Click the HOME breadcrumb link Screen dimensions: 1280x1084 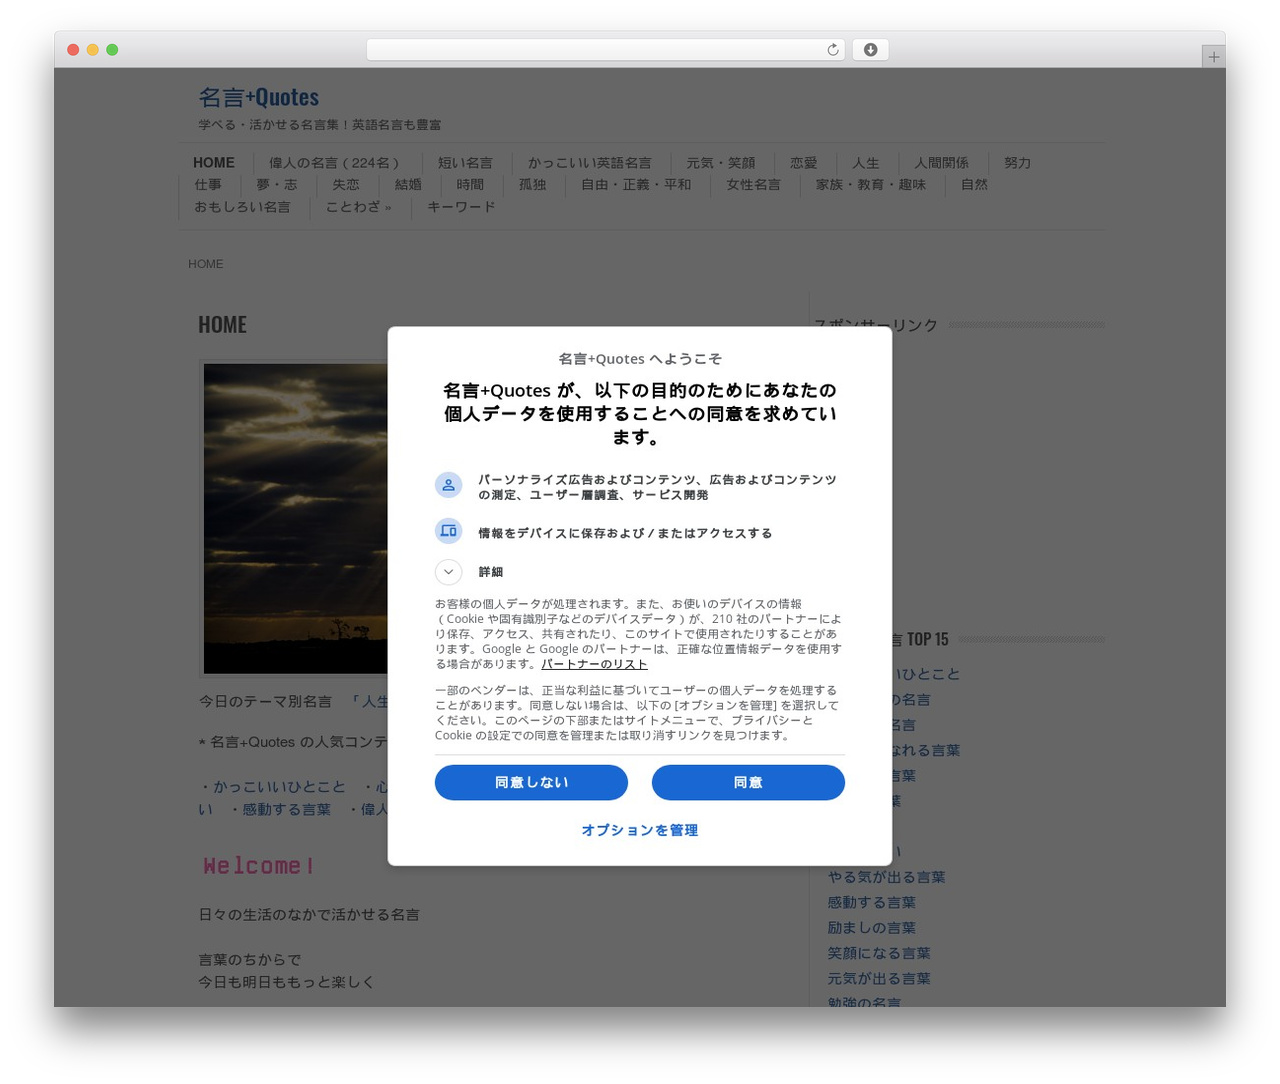[x=206, y=264]
